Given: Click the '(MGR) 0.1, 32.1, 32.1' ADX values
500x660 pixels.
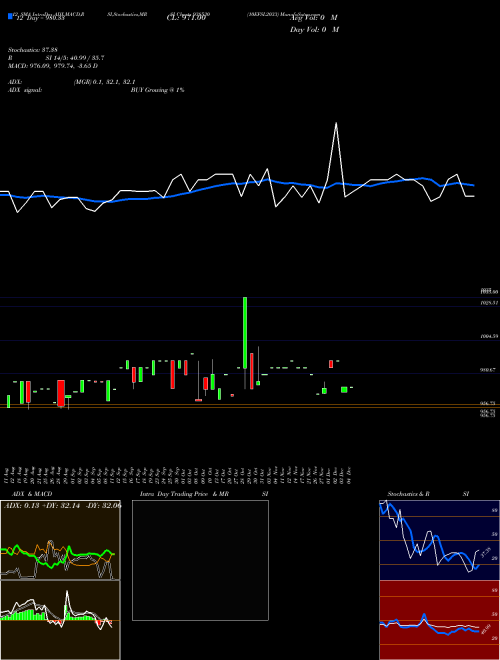Looking at the screenshot, I should point(104,82).
